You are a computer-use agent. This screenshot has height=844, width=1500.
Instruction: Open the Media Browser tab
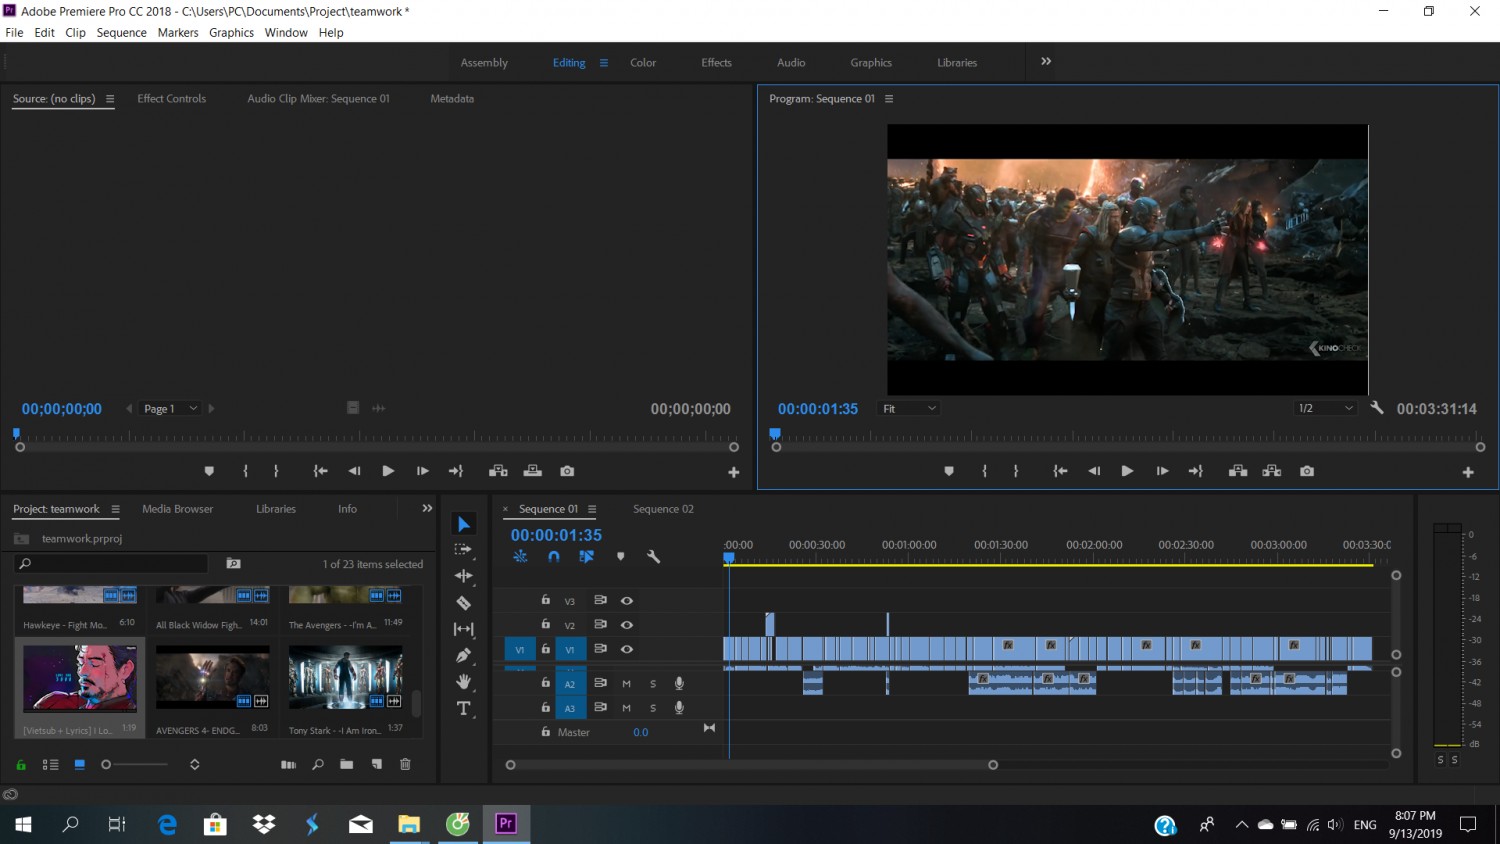[177, 509]
